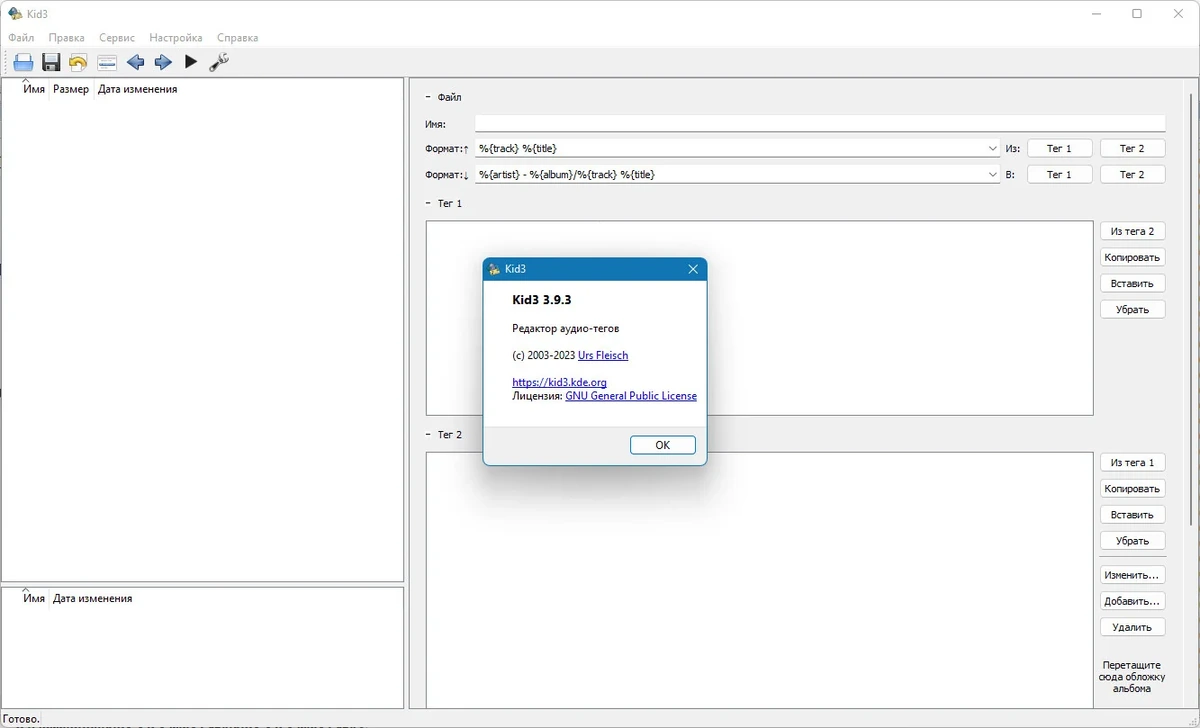Click the Play audio toolbar icon

(191, 62)
